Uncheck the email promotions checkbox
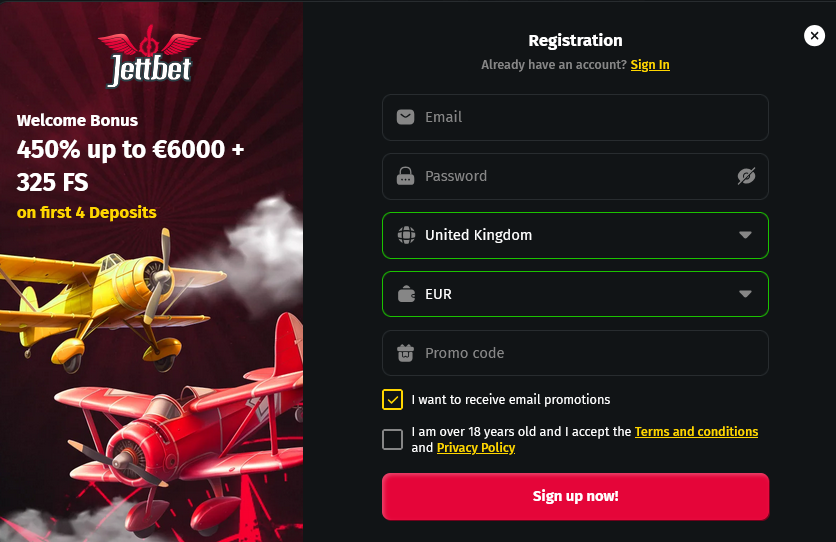The width and height of the screenshot is (836, 542). click(x=392, y=399)
